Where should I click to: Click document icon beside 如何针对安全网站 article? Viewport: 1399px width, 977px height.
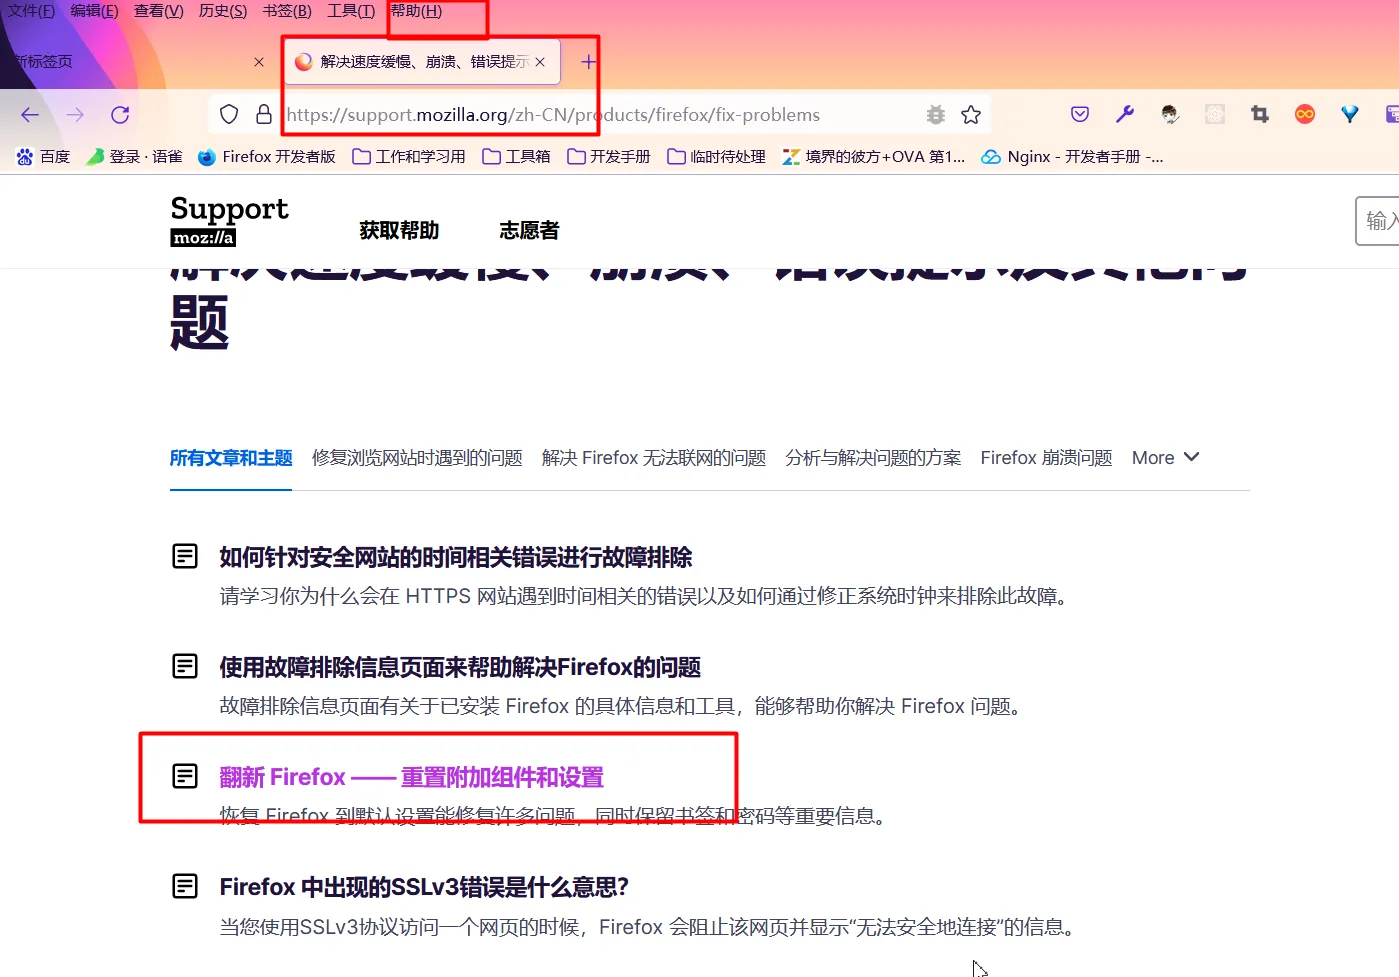(185, 556)
